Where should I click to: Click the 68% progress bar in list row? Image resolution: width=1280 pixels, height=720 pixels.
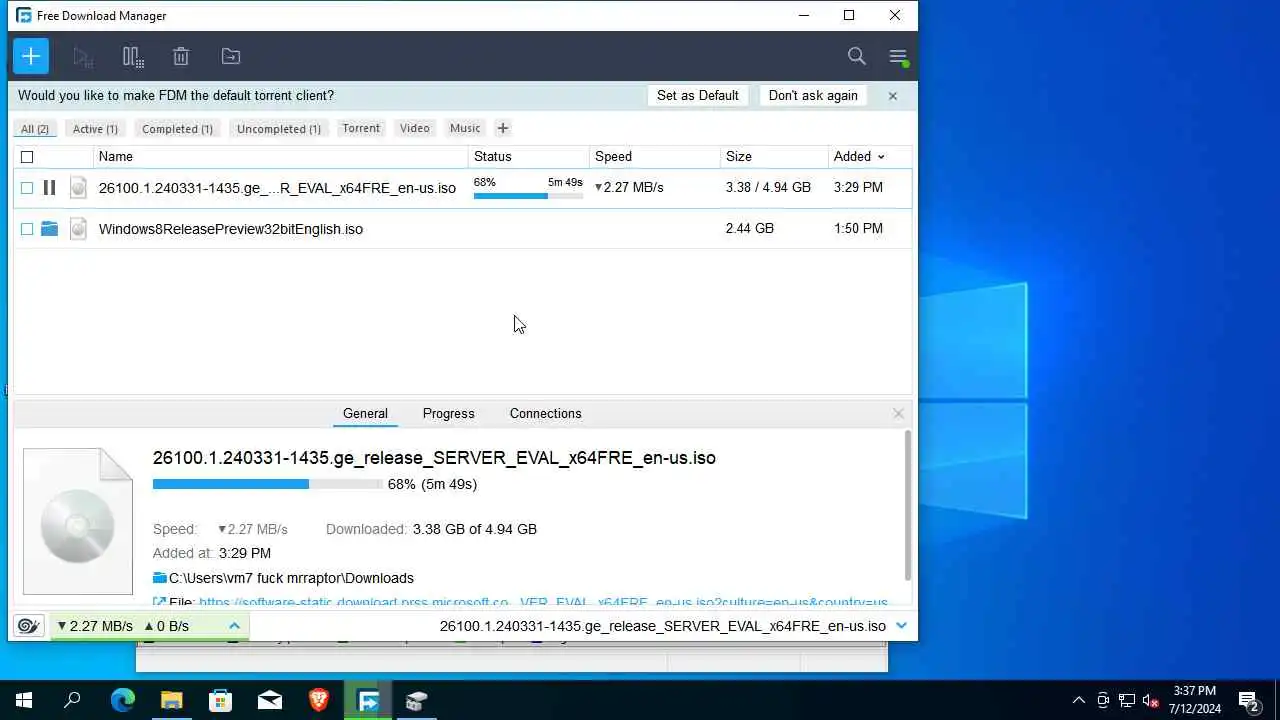[528, 196]
